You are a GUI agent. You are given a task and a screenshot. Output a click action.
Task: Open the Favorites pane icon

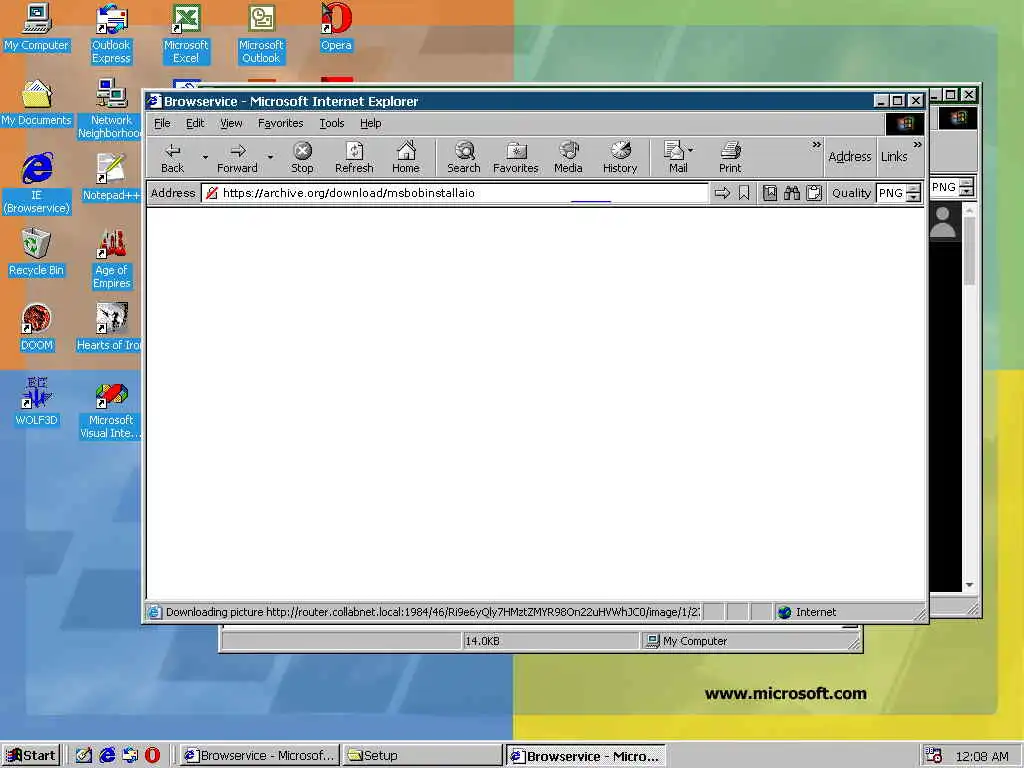pyautogui.click(x=516, y=157)
